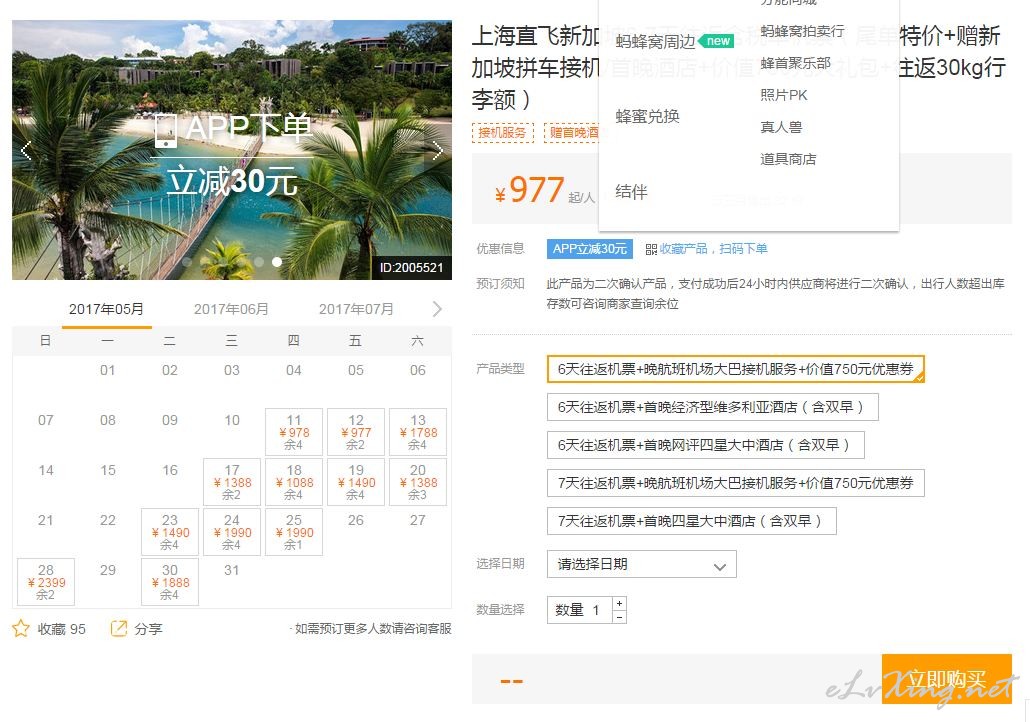This screenshot has height=722, width=1030.
Task: Select 6天往返机票+晚航班机场大巴接机服务 product type
Action: (736, 369)
